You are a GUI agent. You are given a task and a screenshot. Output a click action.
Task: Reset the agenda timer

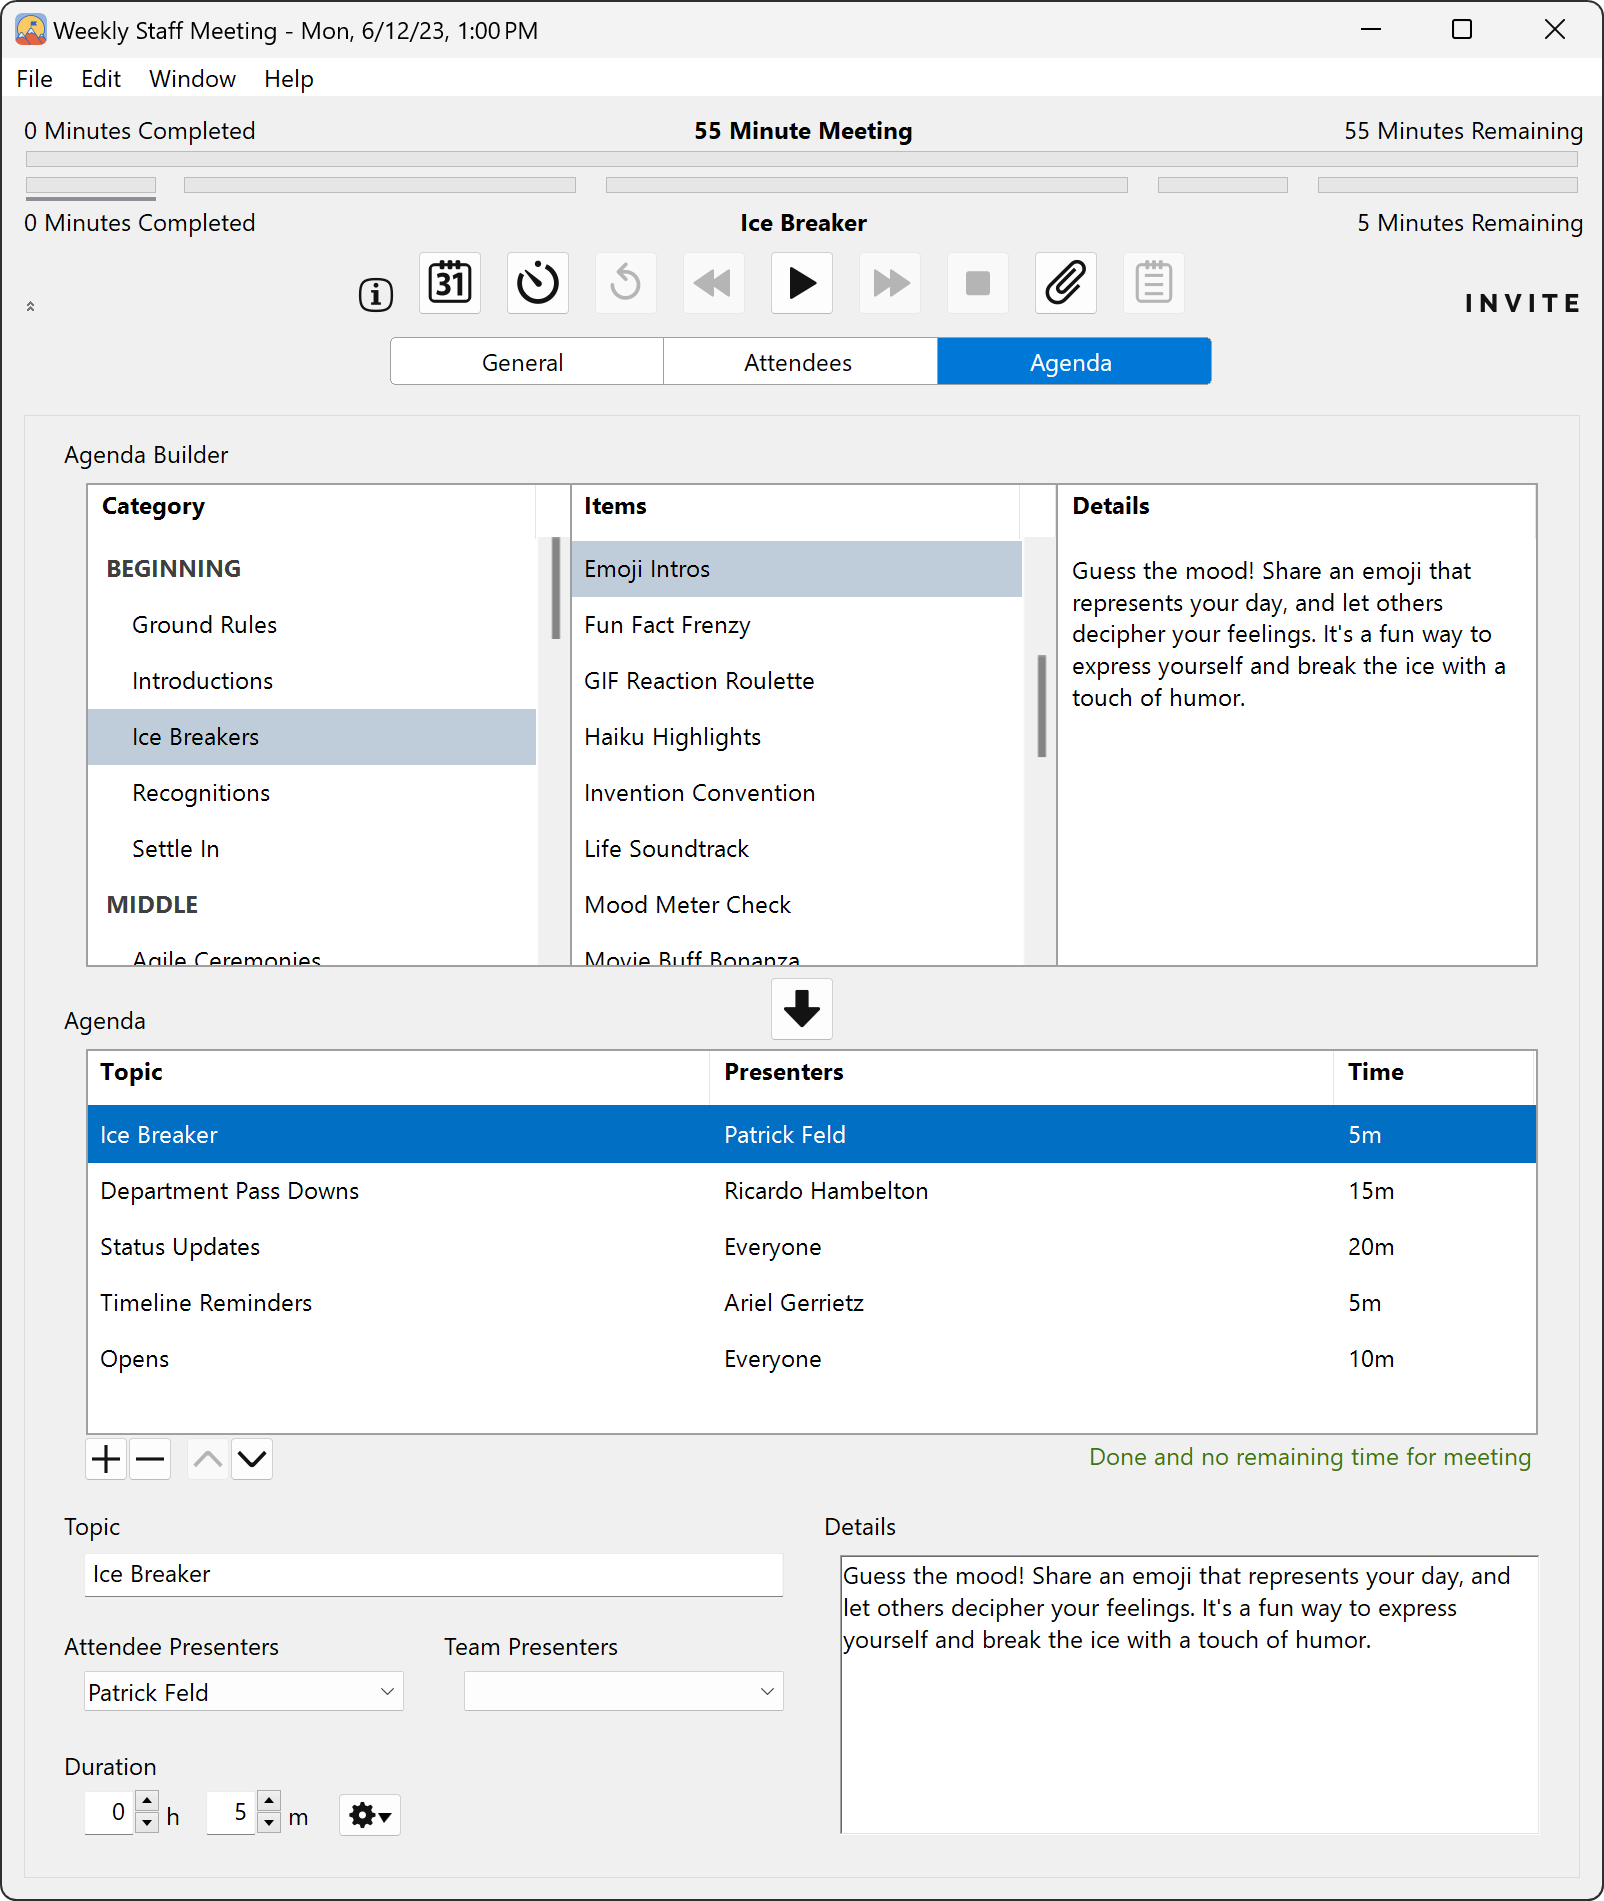pyautogui.click(x=625, y=284)
